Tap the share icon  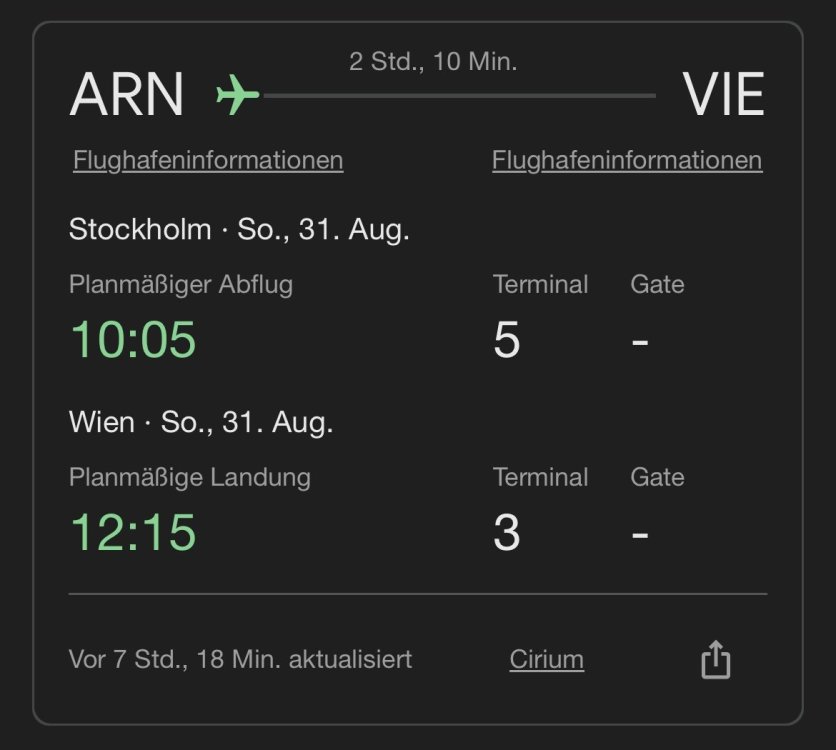[715, 660]
